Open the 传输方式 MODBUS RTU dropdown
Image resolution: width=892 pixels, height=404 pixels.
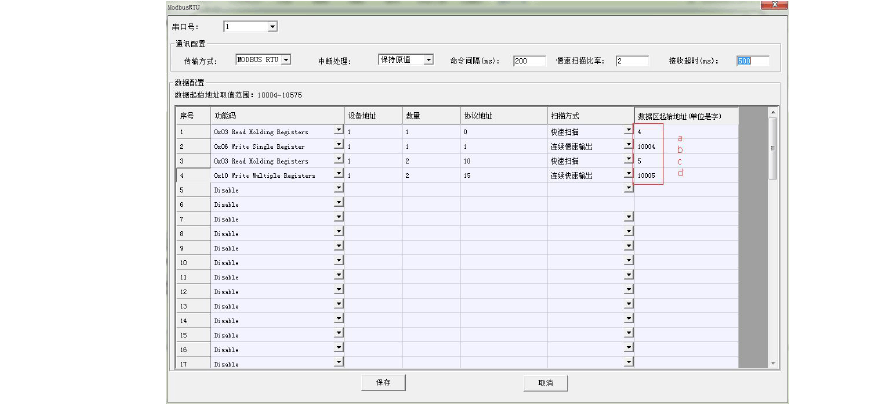286,60
